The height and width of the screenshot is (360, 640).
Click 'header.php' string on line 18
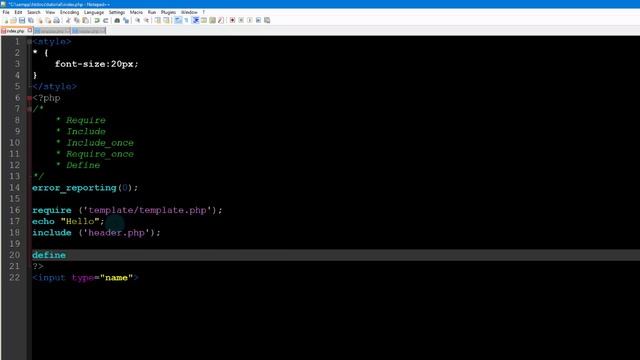tap(116, 233)
